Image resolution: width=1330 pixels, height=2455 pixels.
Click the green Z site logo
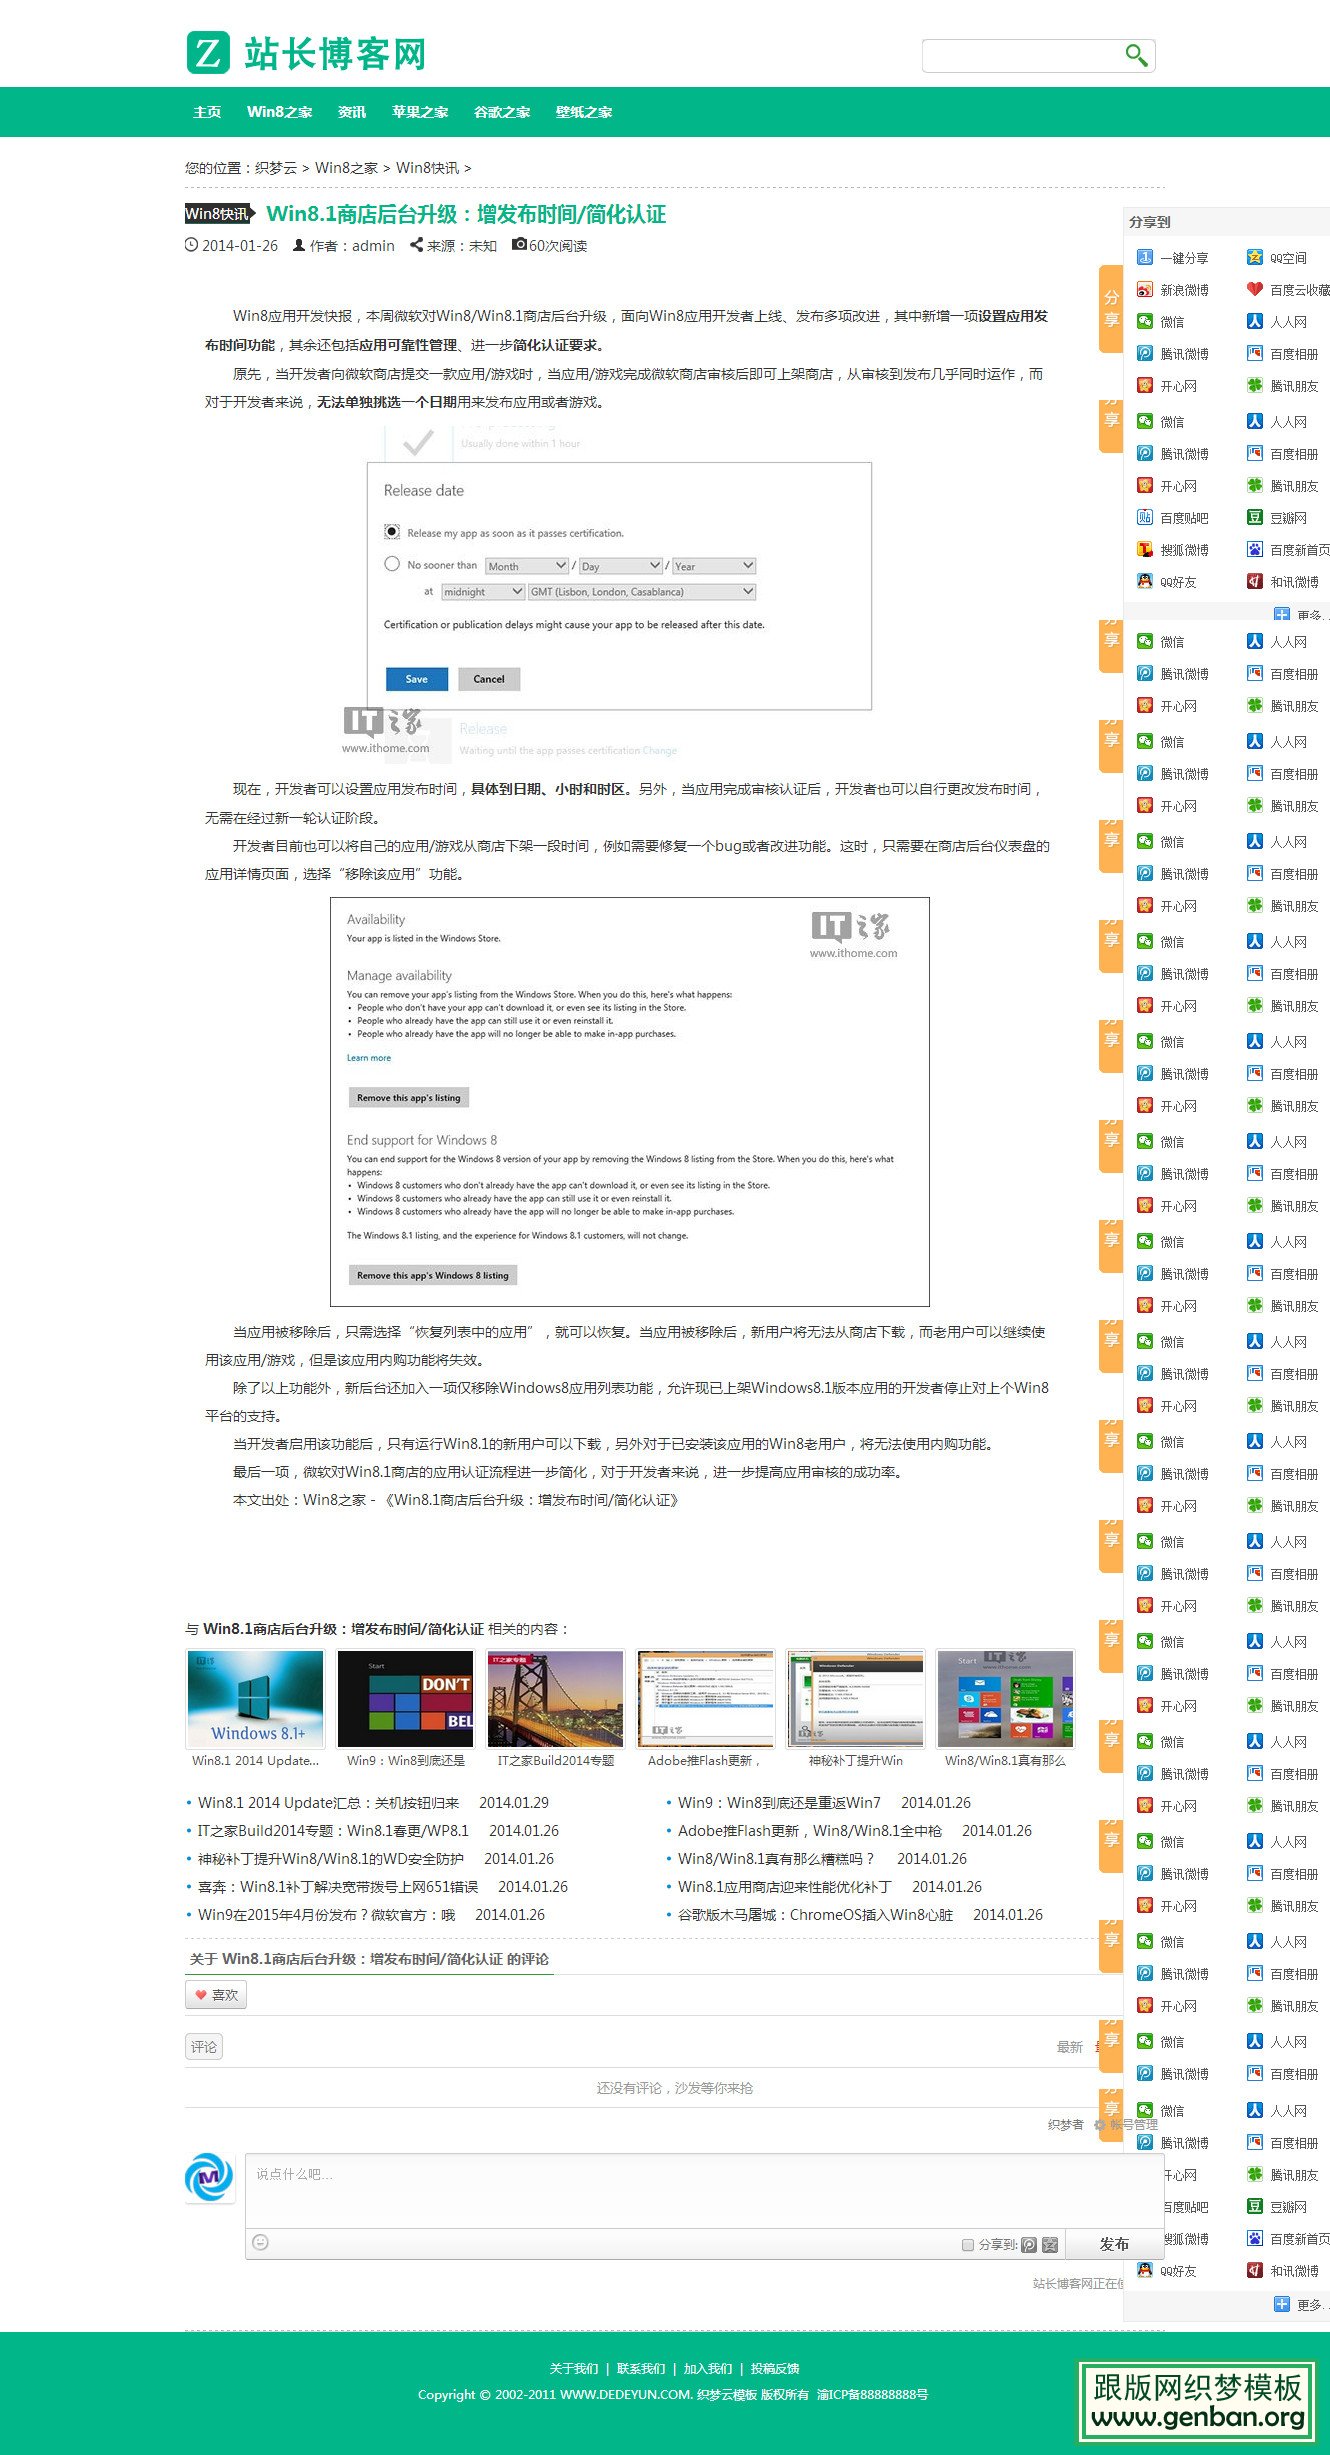point(208,53)
